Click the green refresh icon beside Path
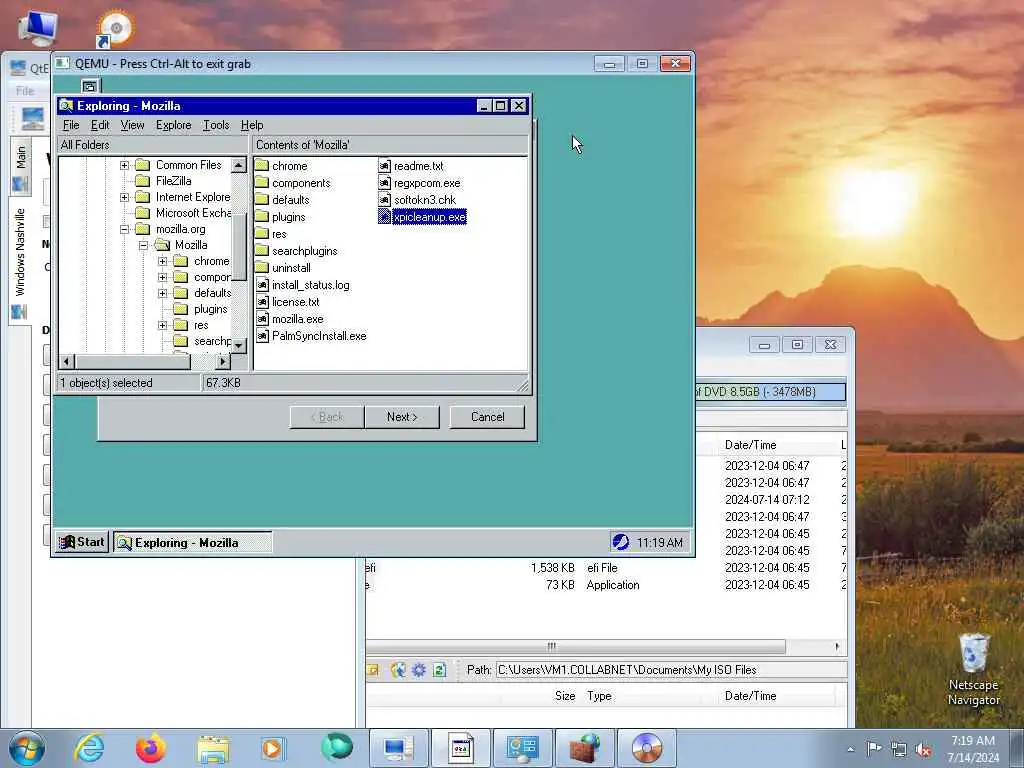The image size is (1024, 768). pos(440,670)
